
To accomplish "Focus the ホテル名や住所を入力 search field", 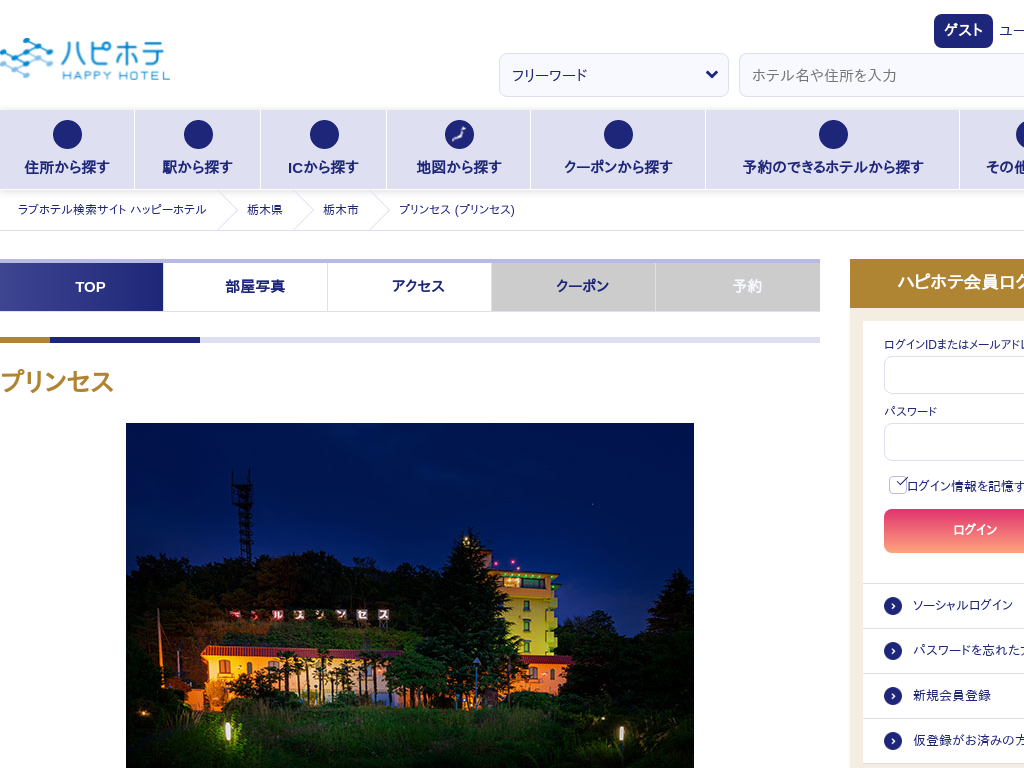I will 882,75.
